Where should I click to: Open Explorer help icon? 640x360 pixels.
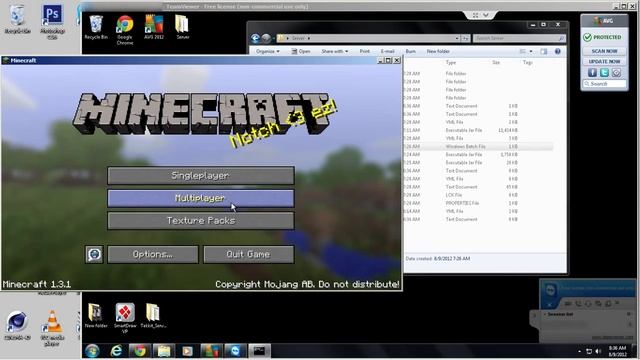[x=558, y=51]
